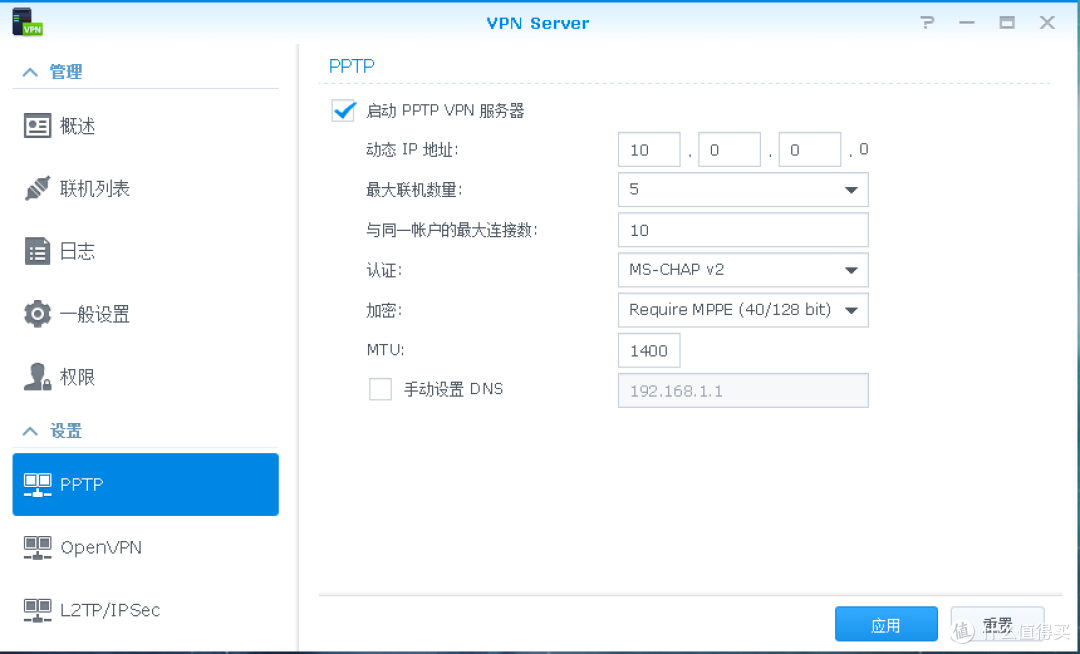
Task: Open the 权限 page
Action: (x=145, y=377)
